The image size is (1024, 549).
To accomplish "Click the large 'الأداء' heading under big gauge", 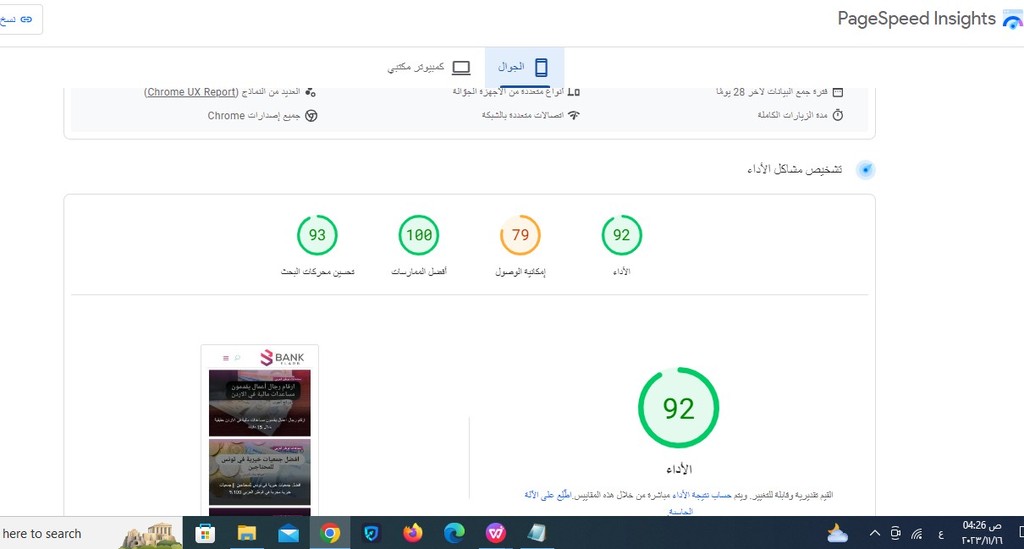I will tap(679, 469).
